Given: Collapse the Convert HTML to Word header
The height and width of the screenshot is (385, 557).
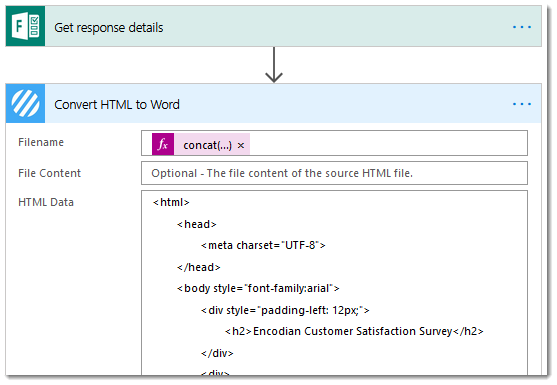Looking at the screenshot, I should coord(274,104).
